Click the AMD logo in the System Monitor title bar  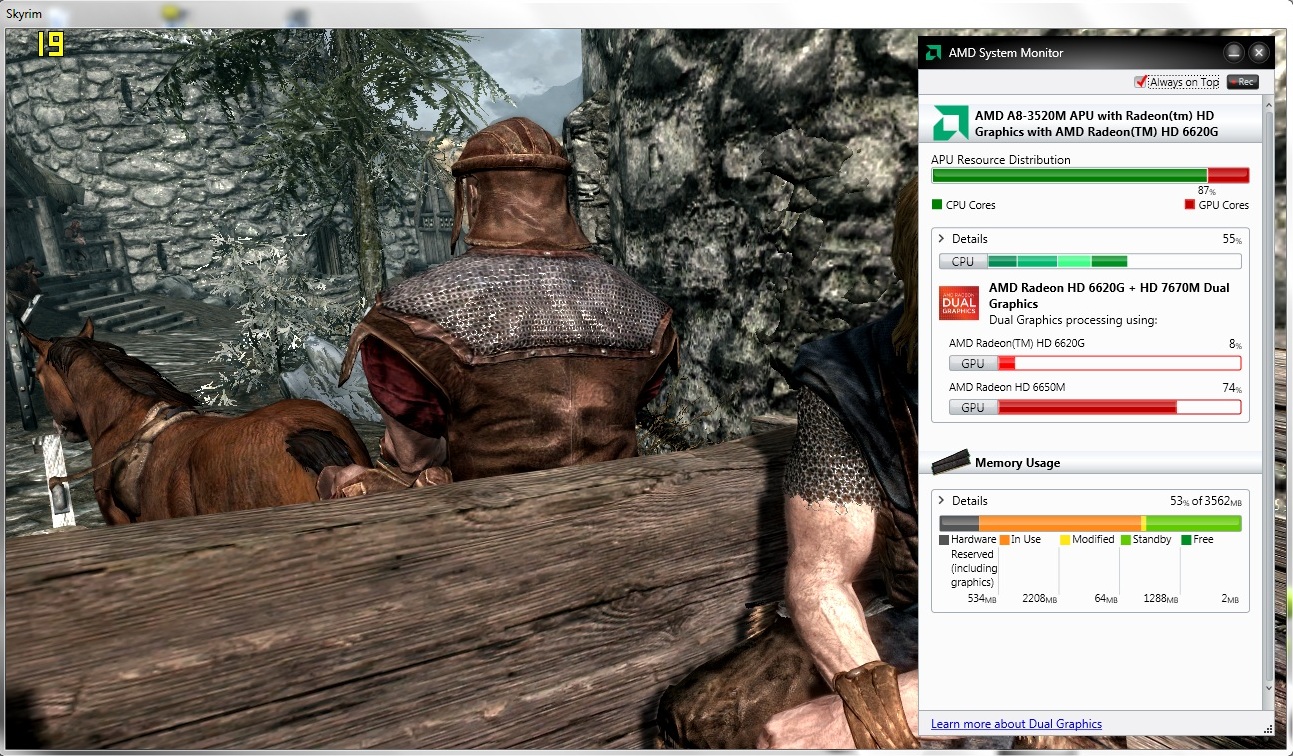932,52
